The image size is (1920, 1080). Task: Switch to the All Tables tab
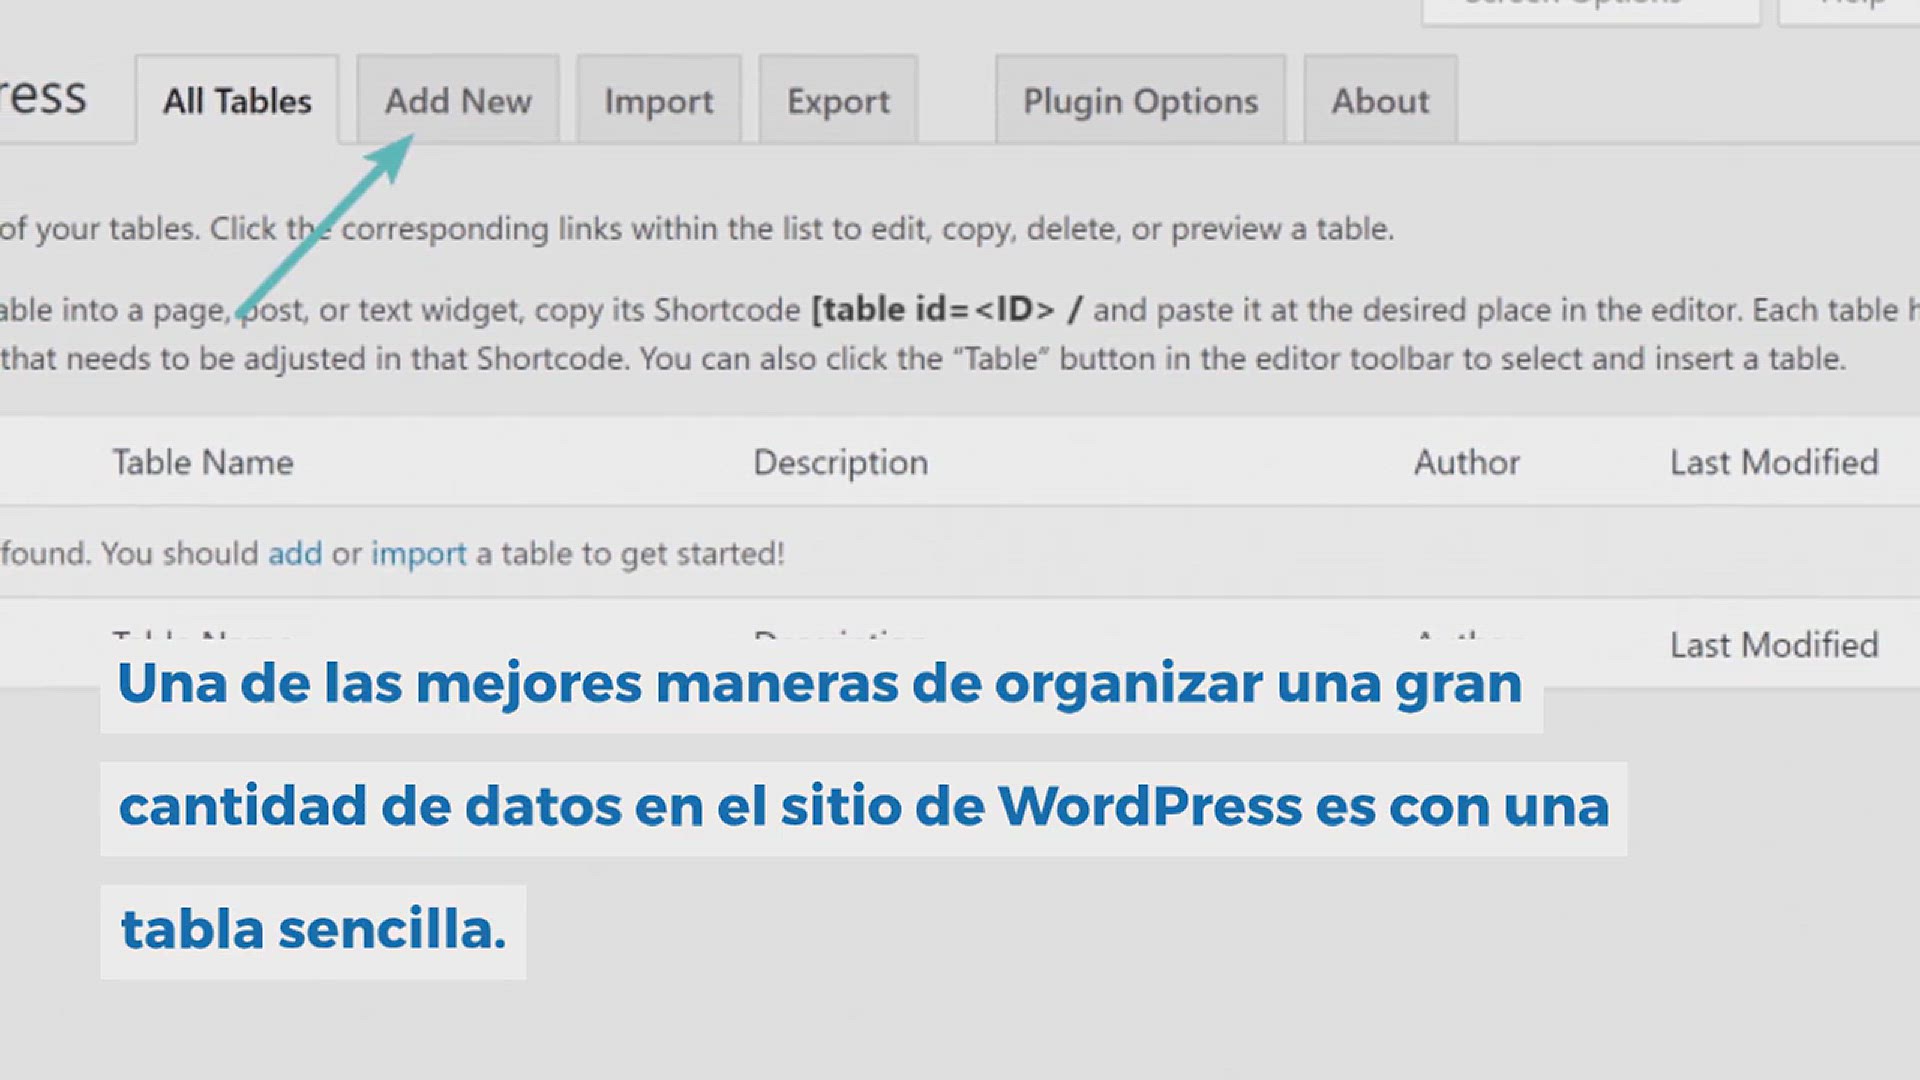[x=237, y=101]
